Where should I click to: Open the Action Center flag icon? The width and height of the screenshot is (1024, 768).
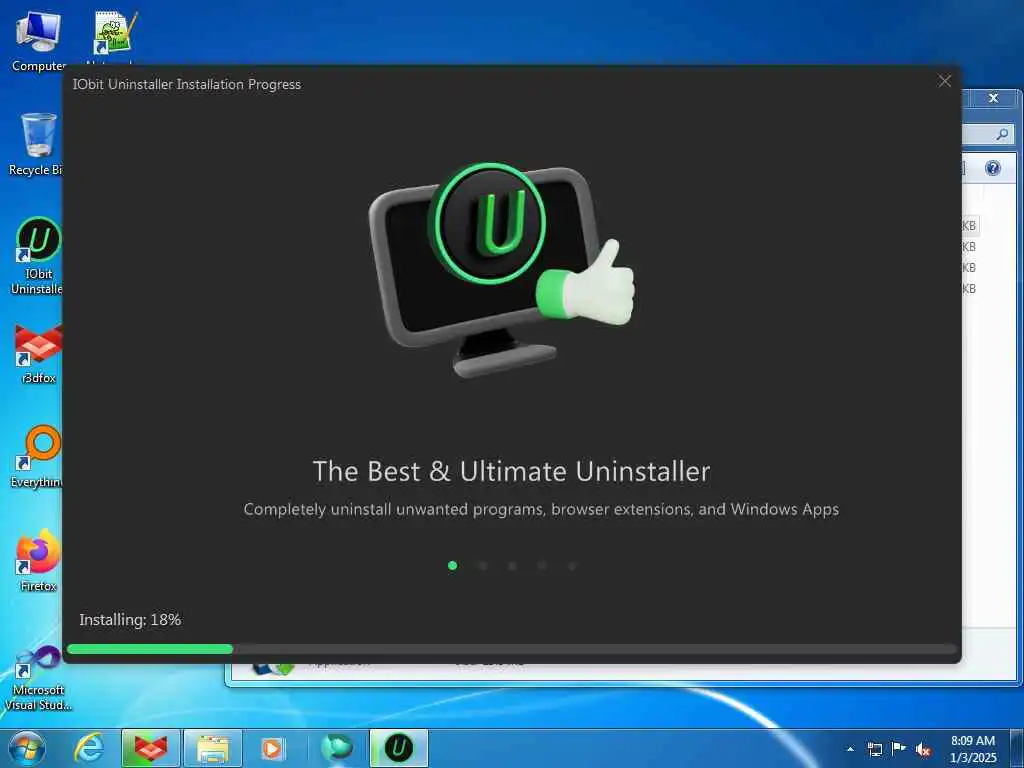tap(899, 749)
